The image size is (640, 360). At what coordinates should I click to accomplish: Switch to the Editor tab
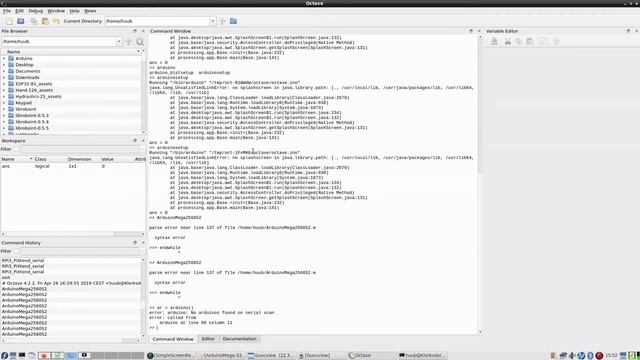pos(208,339)
